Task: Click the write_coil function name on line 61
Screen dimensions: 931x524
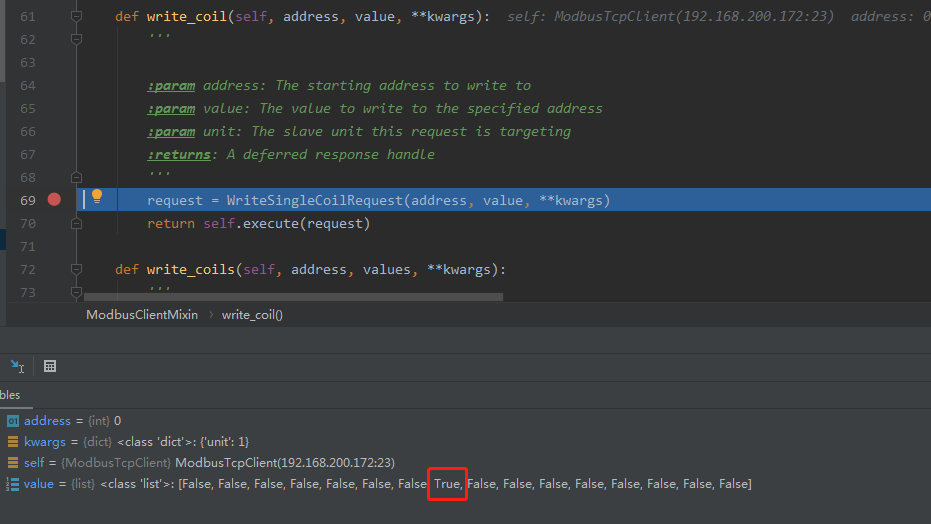Action: (186, 17)
